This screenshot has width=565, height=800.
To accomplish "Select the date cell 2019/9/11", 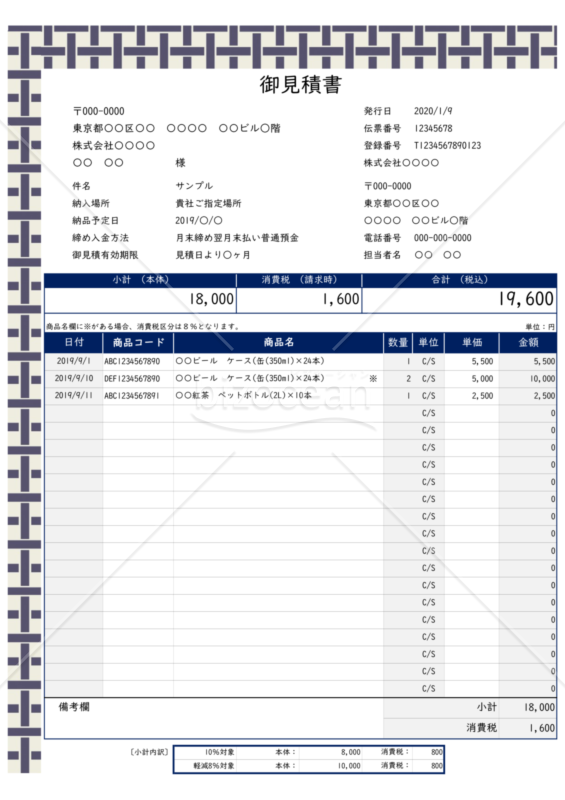I will click(74, 395).
